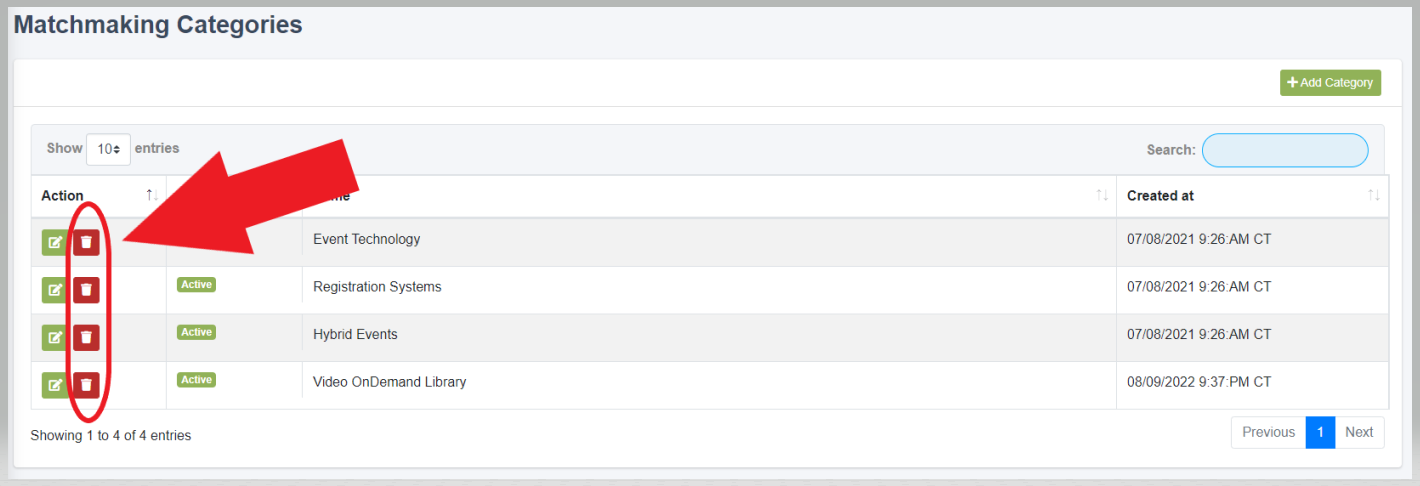Sort using the Name column arrows
The height and width of the screenshot is (486, 1420).
tap(1102, 196)
